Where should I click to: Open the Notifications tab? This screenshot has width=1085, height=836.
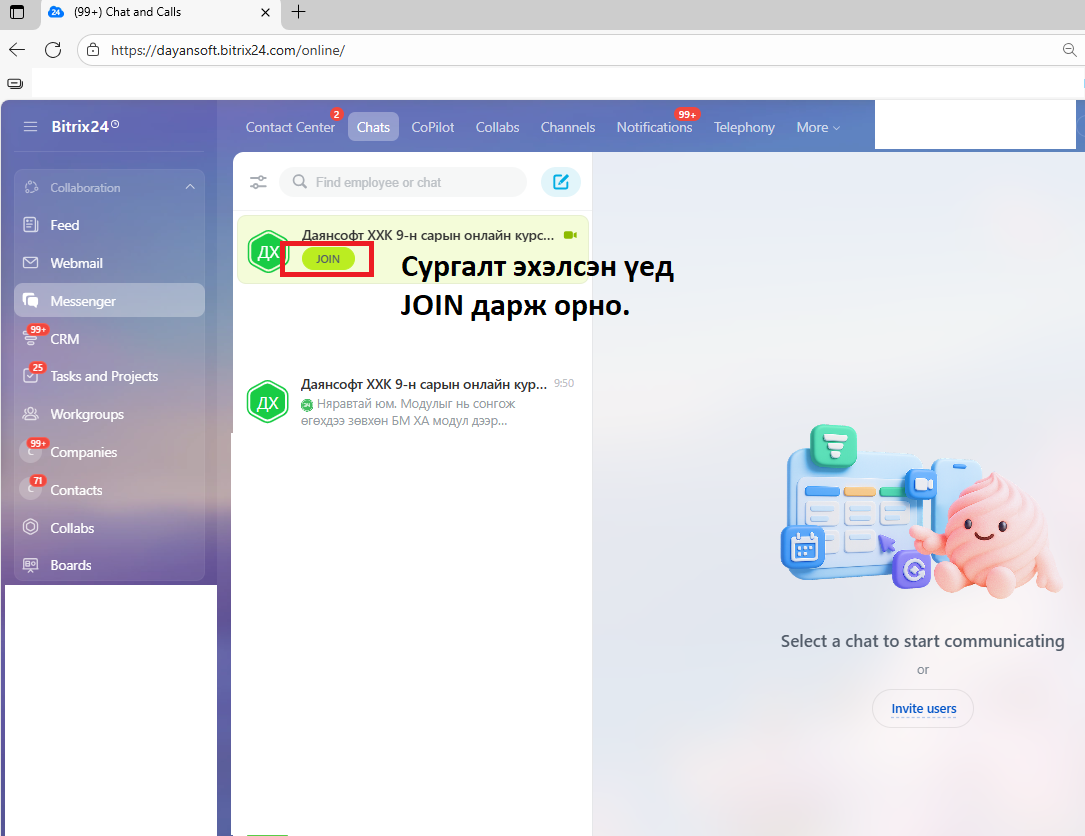click(654, 127)
